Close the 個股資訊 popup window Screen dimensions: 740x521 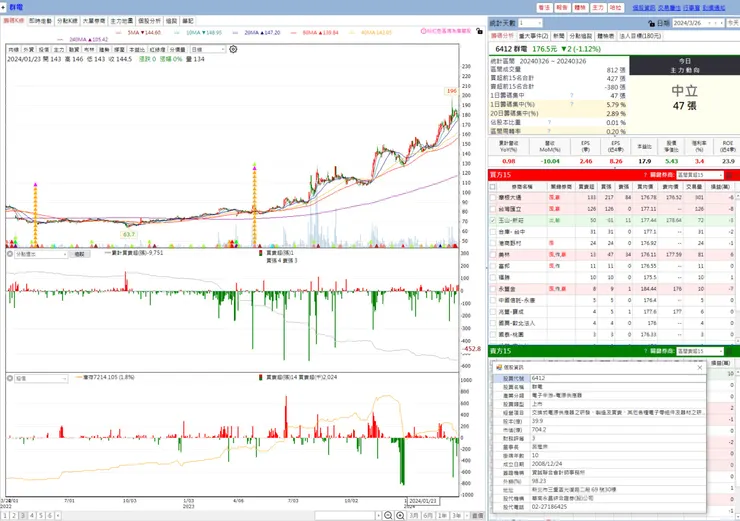pyautogui.click(x=700, y=367)
